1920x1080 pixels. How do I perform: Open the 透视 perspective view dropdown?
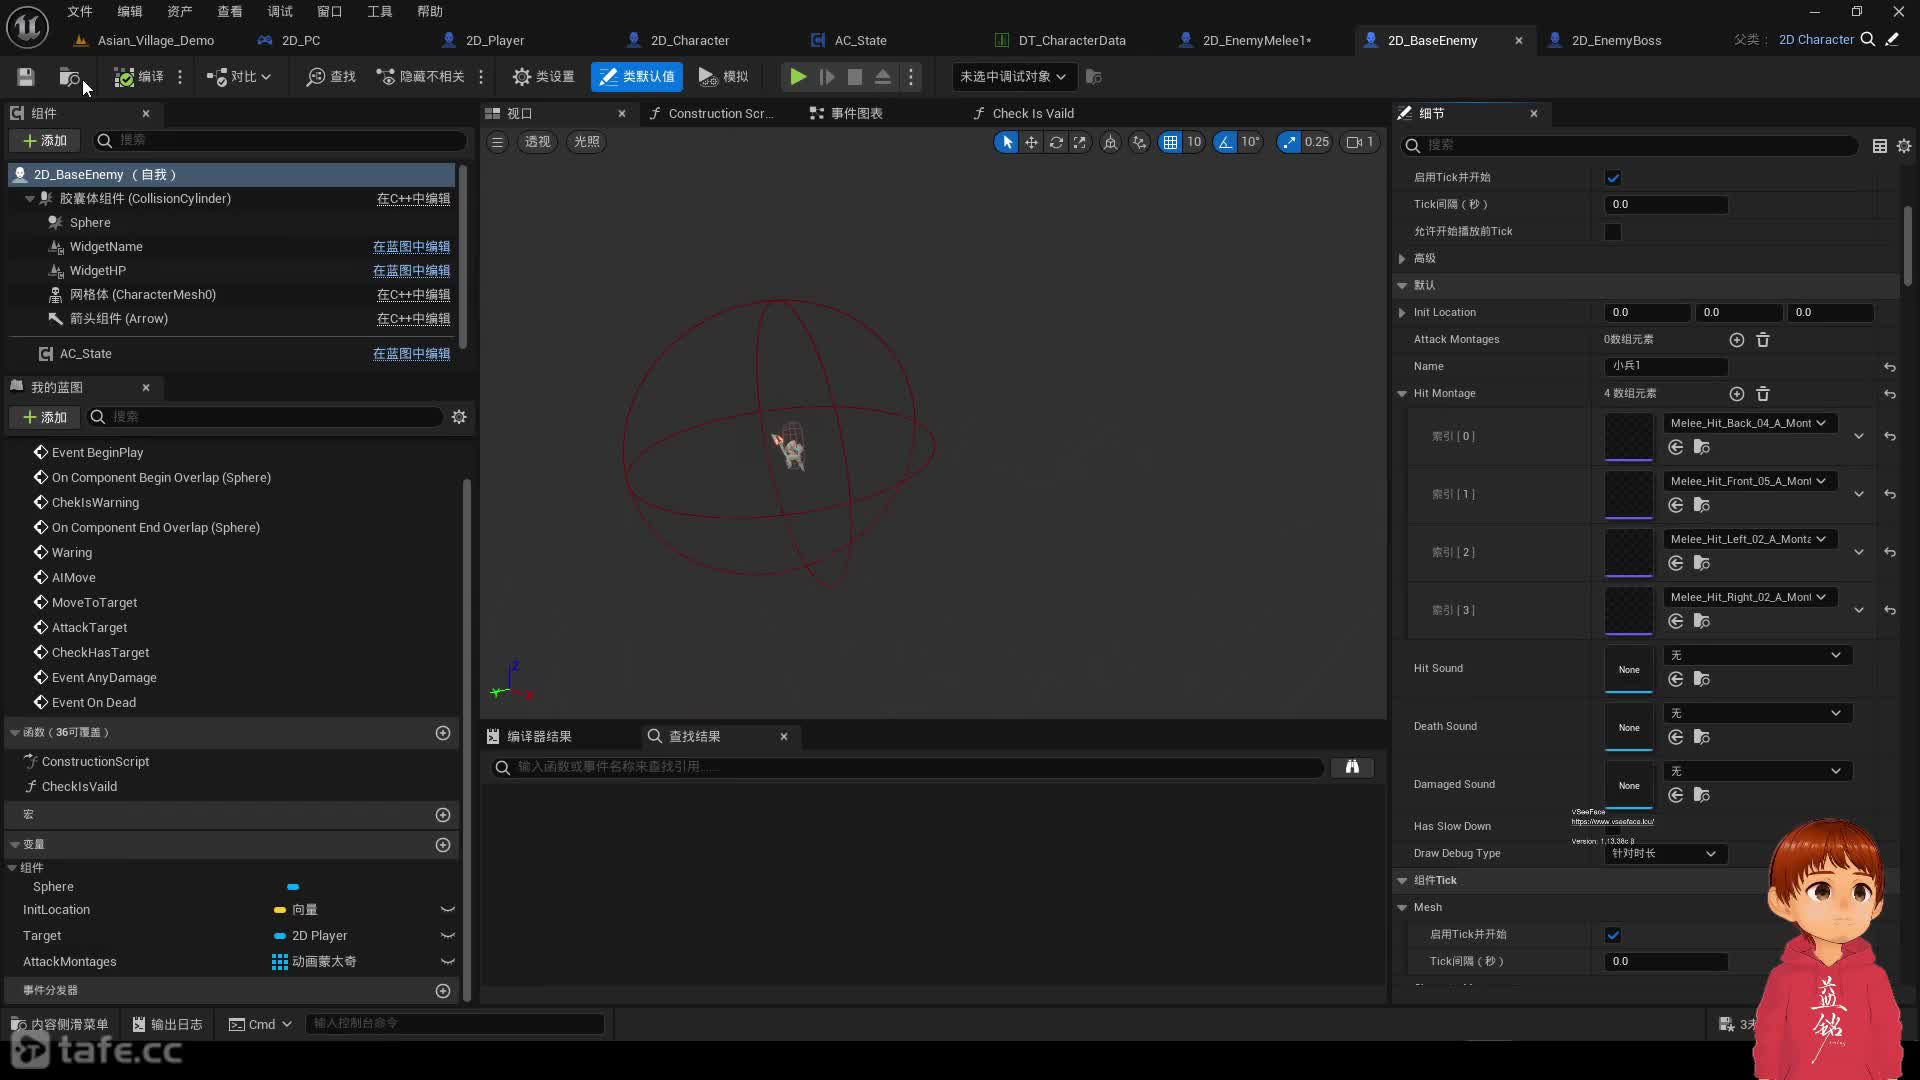tap(538, 142)
